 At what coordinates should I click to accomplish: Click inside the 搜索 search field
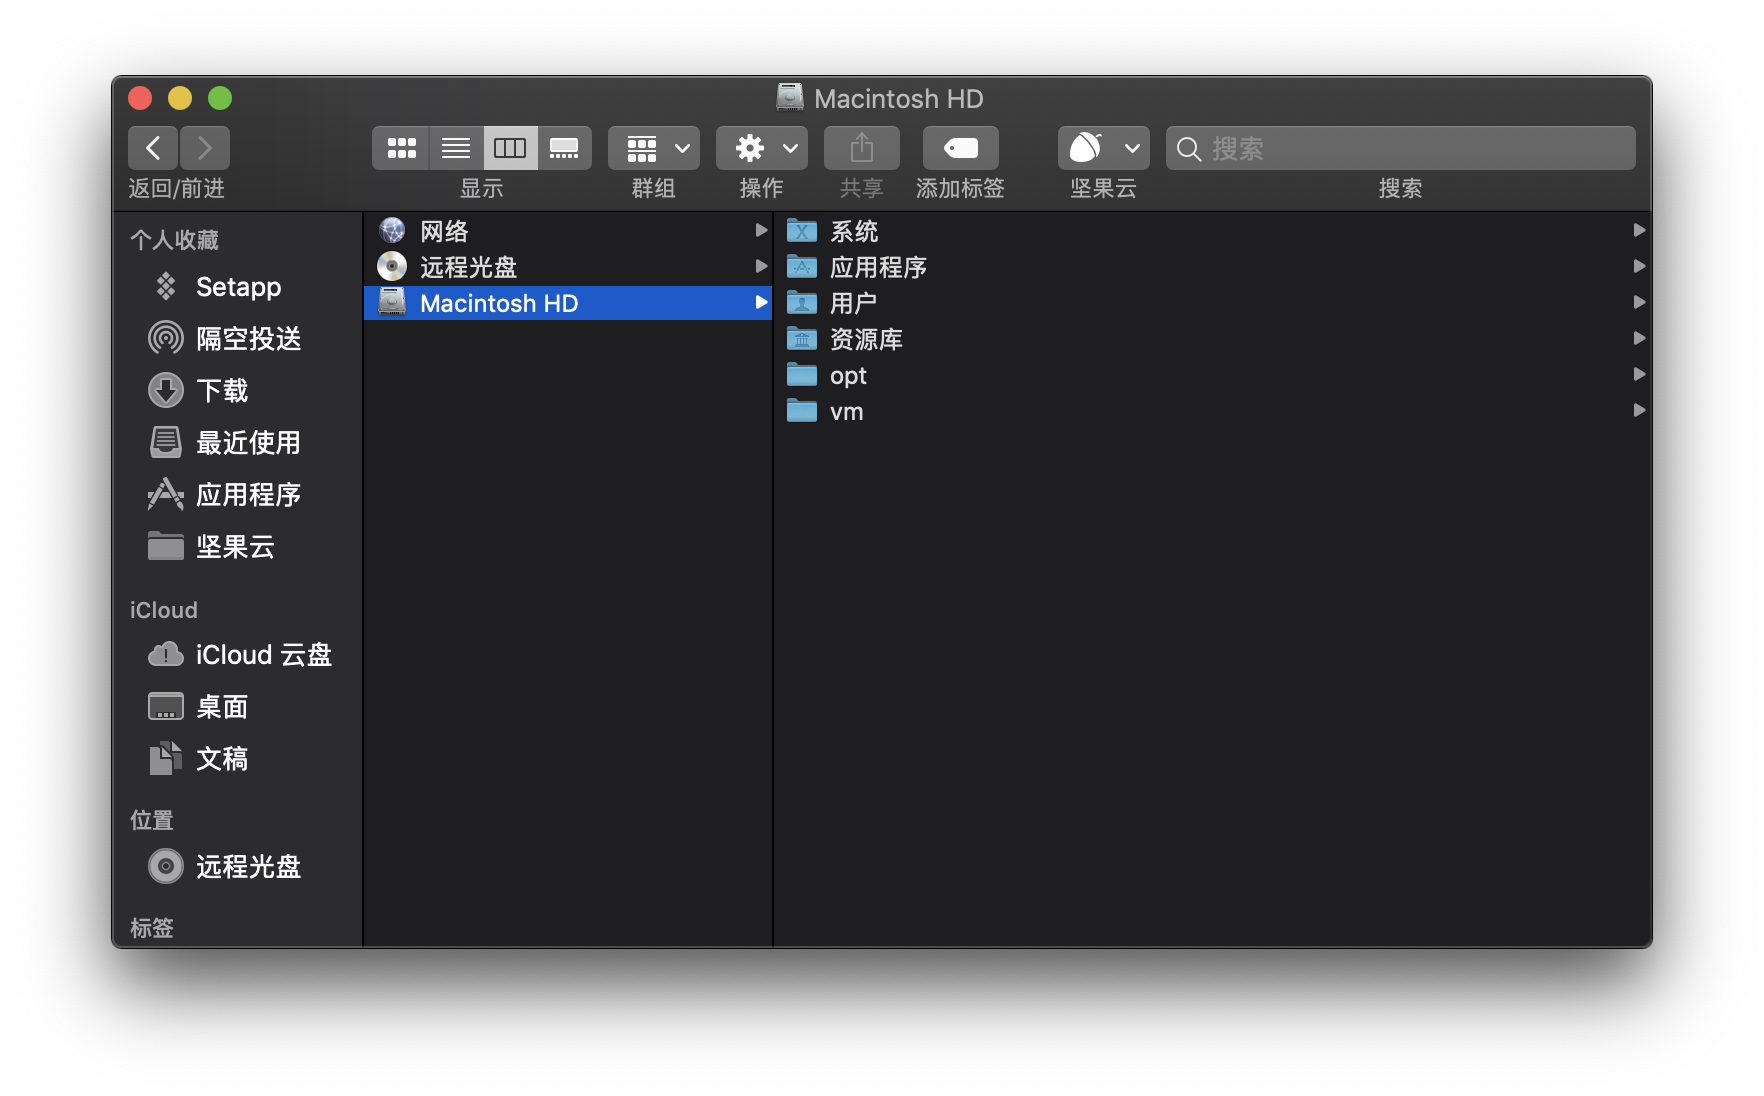pyautogui.click(x=1400, y=148)
